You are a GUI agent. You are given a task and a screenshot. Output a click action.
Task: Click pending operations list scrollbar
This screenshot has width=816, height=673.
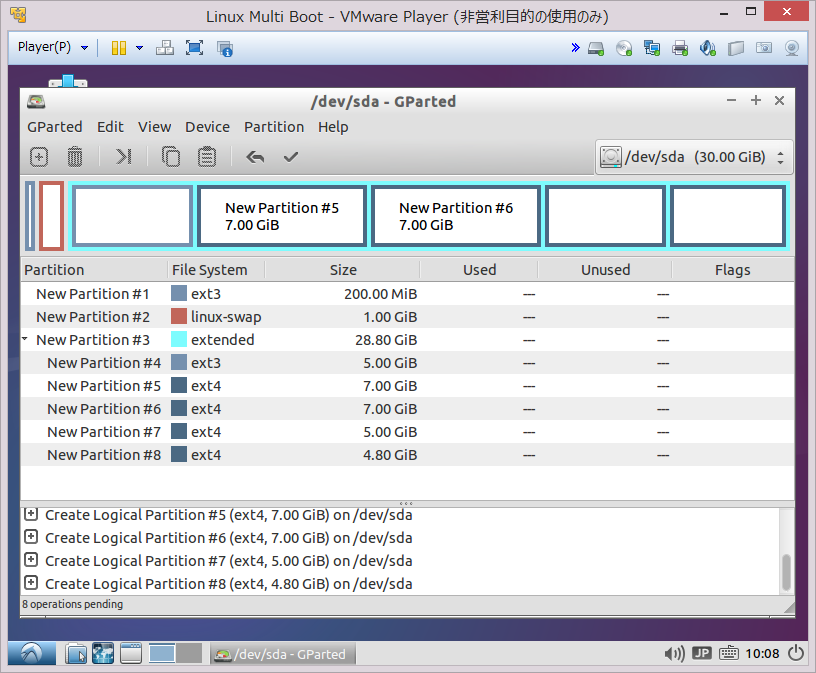pos(786,573)
